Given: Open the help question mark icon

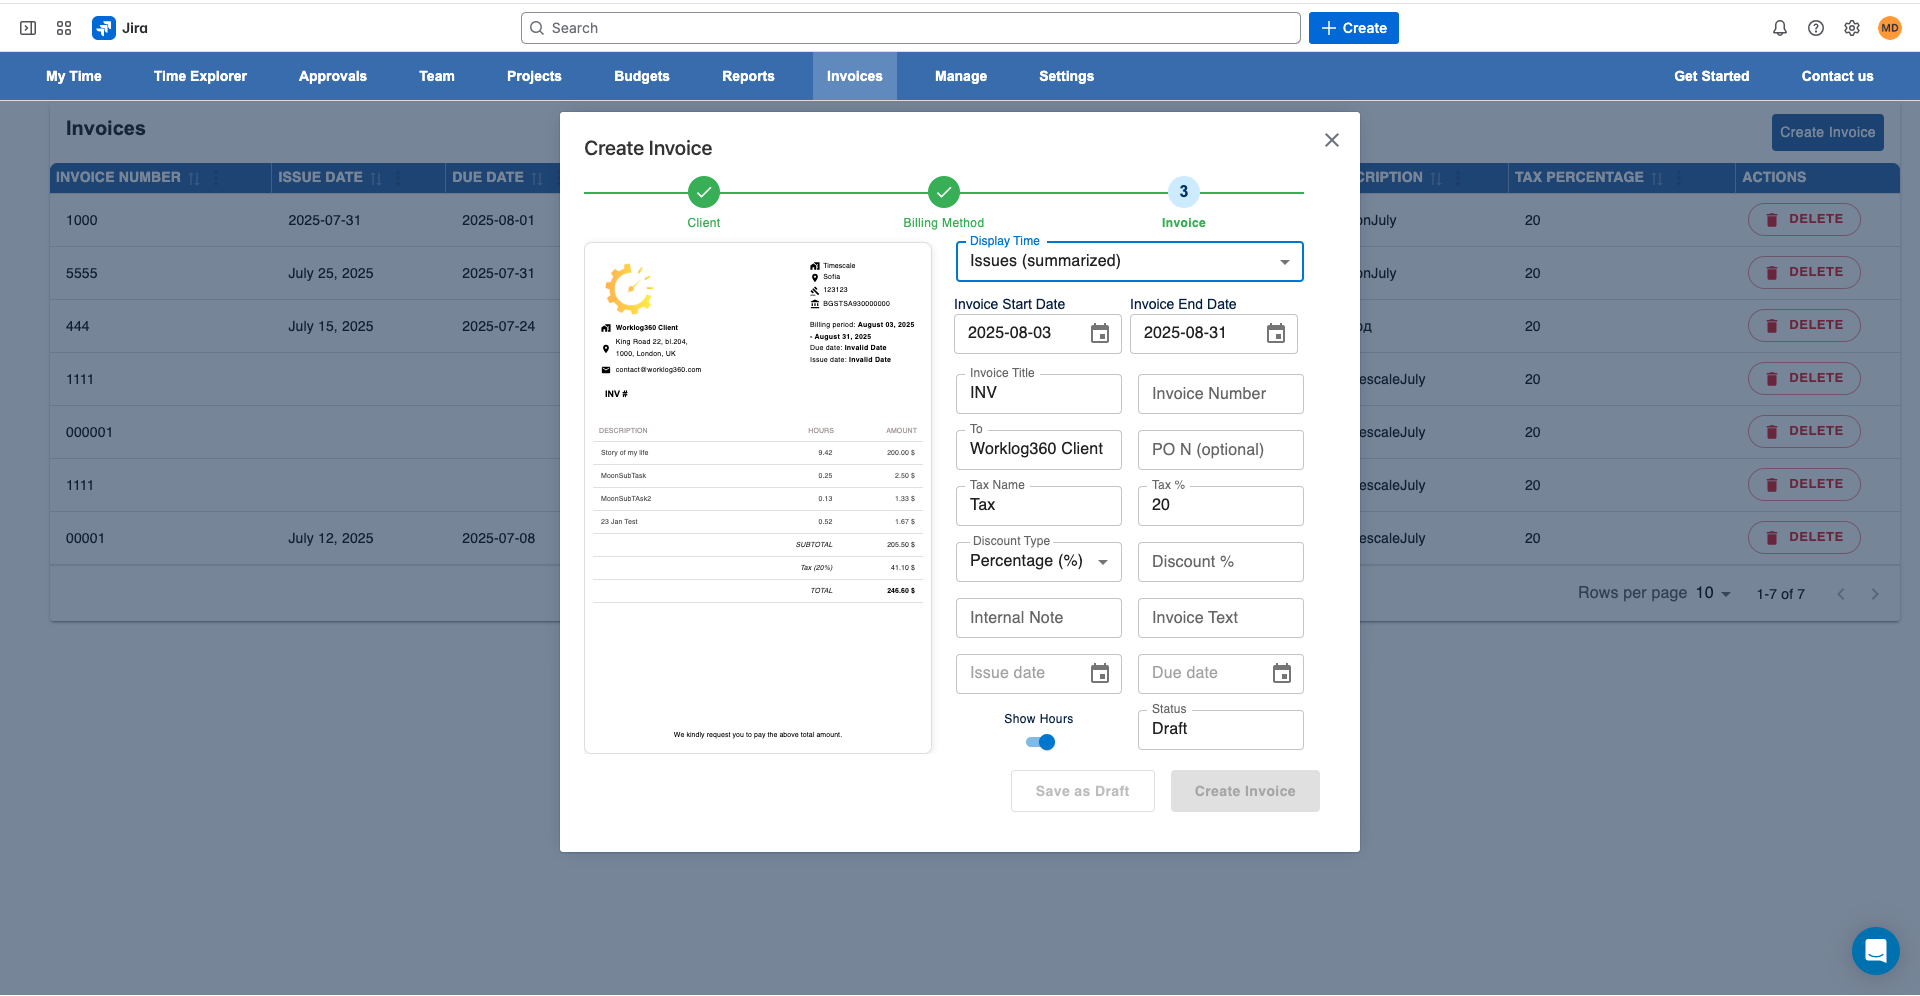Looking at the screenshot, I should point(1816,28).
